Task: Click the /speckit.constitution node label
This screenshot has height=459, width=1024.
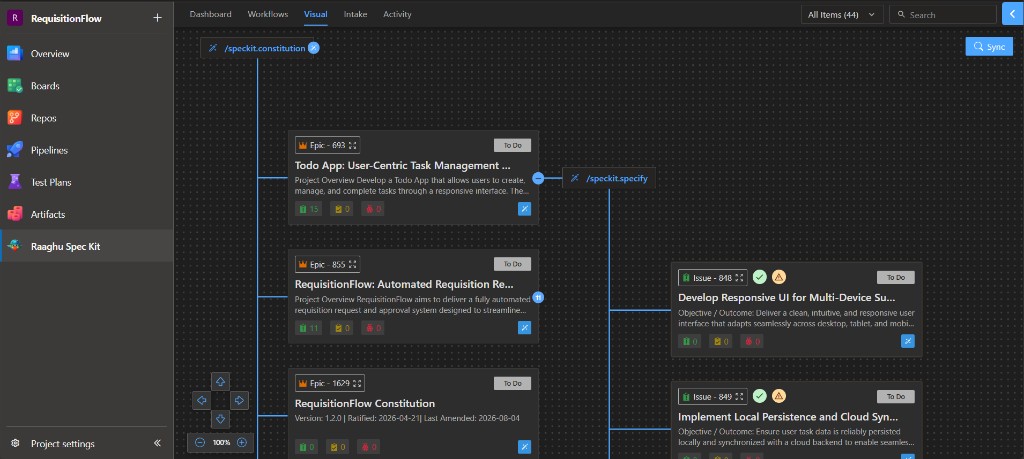Action: tap(264, 48)
